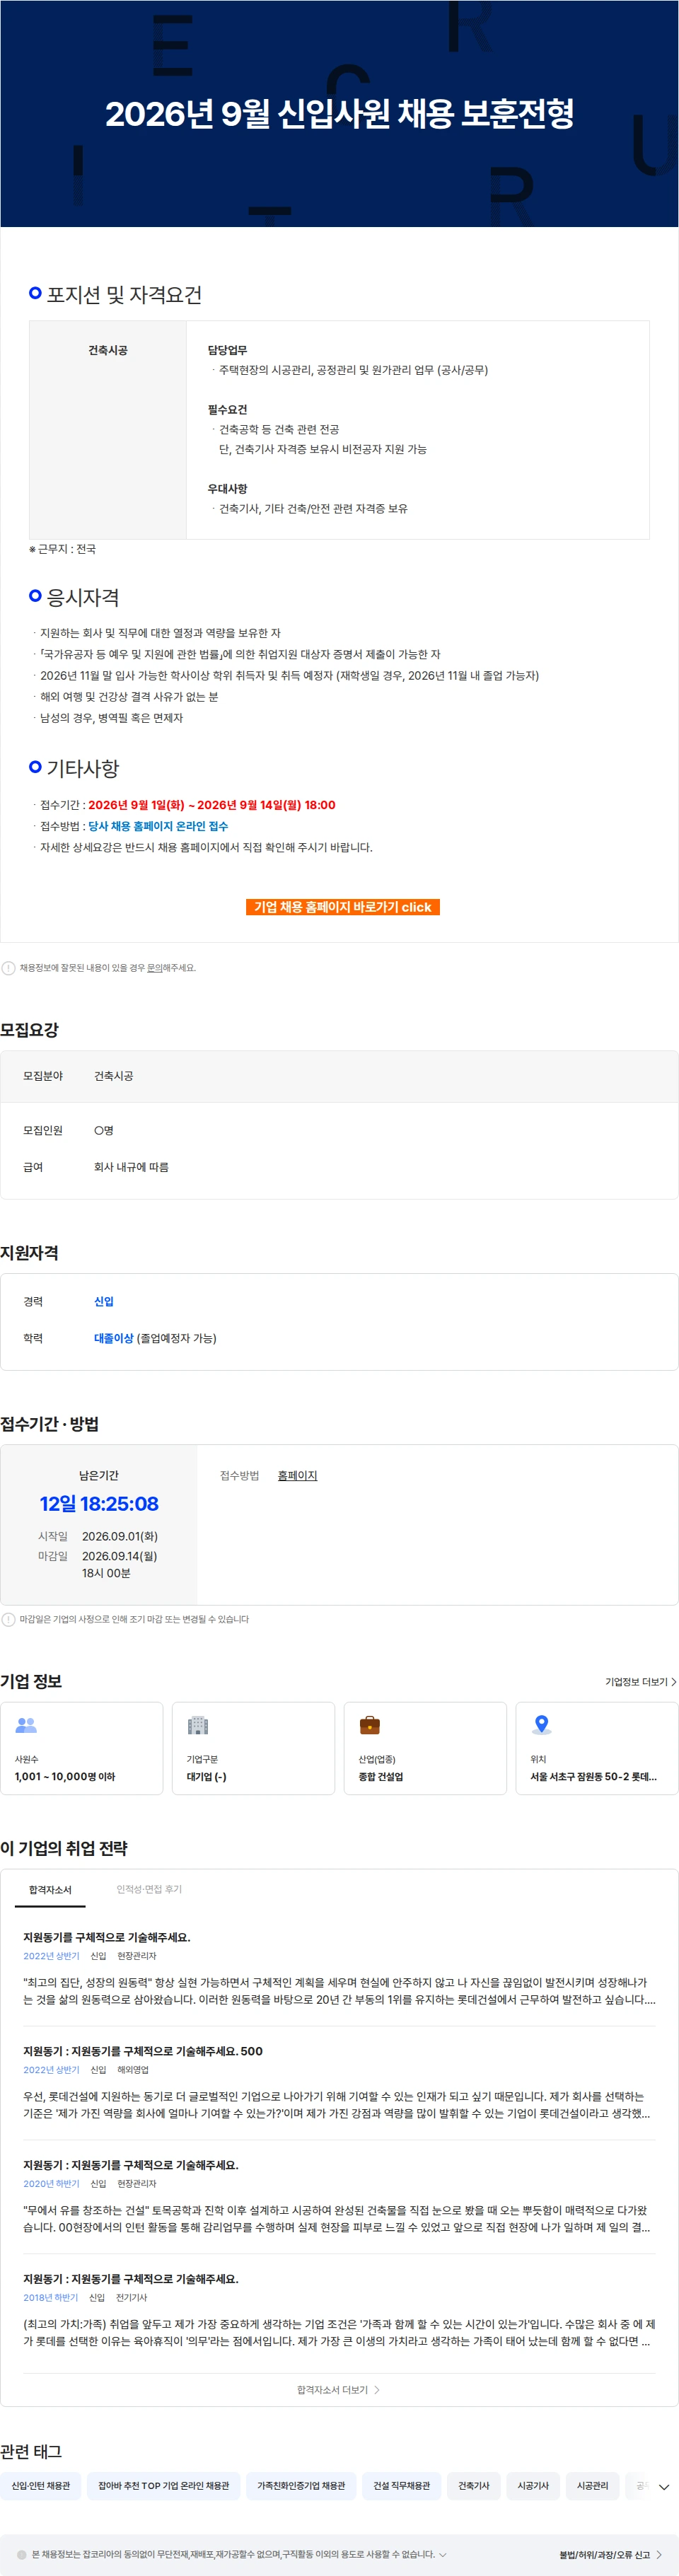Select the 시공관리 tag
Image resolution: width=679 pixels, height=2576 pixels.
(593, 2485)
